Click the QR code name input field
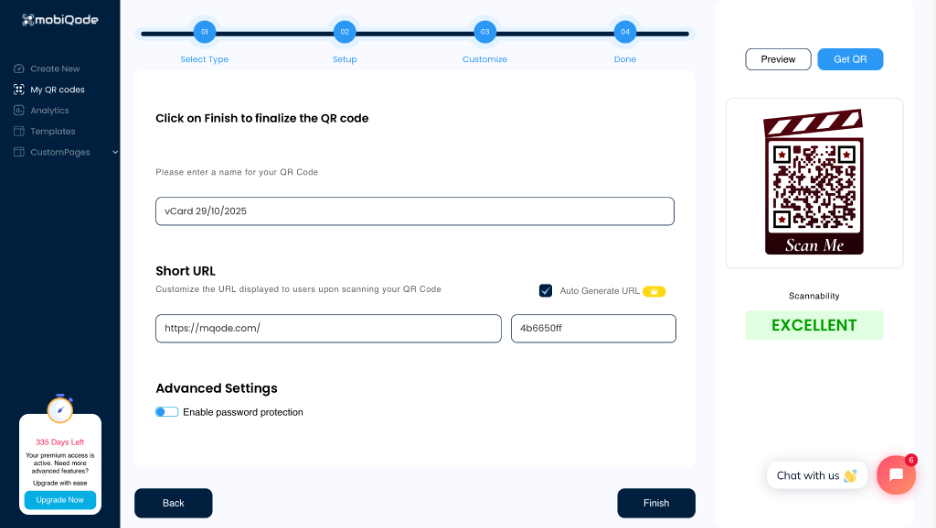Screen dimensions: 936x528 (414, 211)
